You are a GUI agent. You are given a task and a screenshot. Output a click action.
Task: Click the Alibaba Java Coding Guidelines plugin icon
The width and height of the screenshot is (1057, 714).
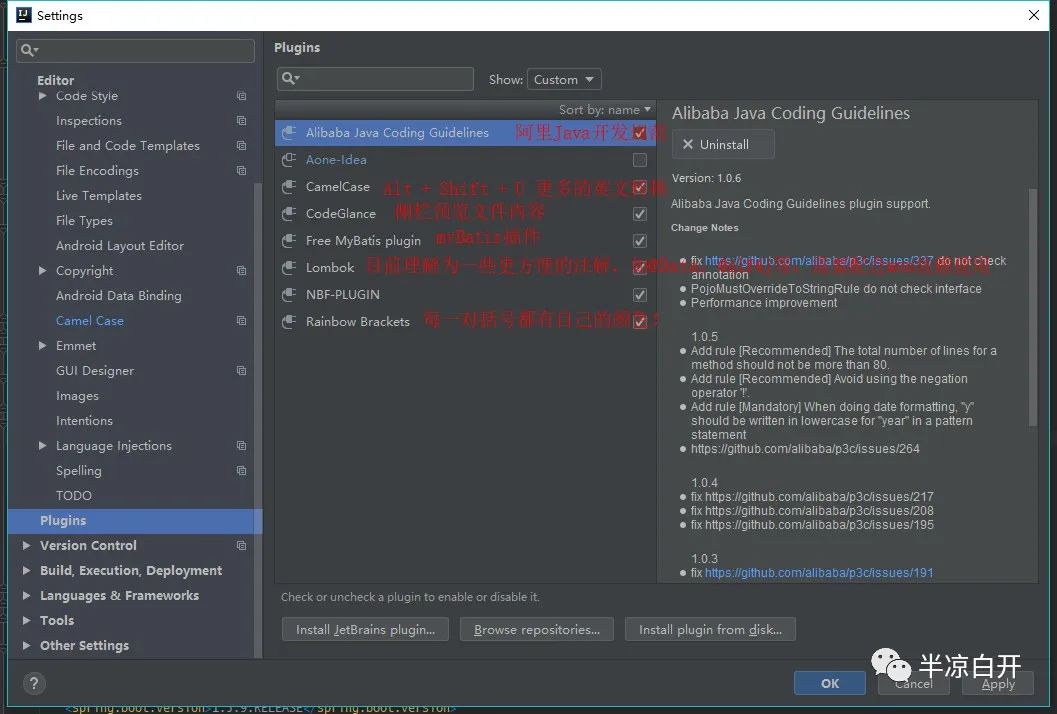coord(289,133)
